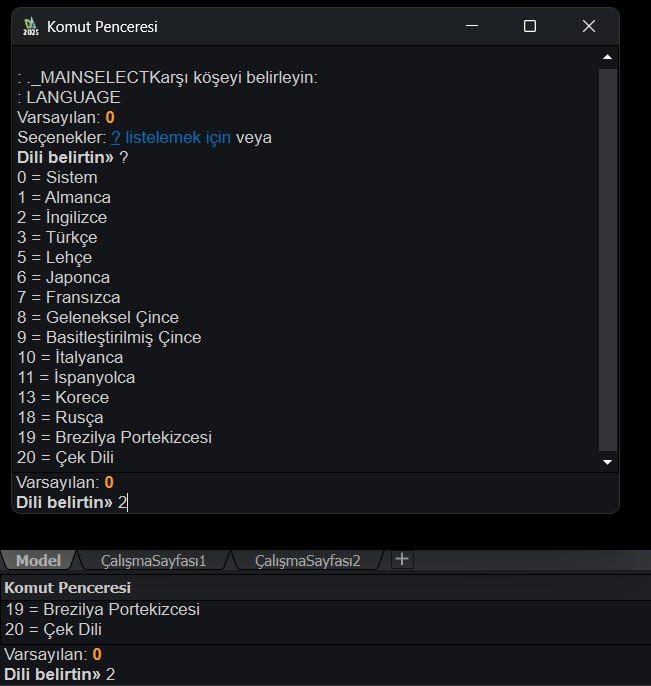The height and width of the screenshot is (686, 651).
Task: Select the ÇalışmaSayfası2 layout tab
Action: coord(307,560)
